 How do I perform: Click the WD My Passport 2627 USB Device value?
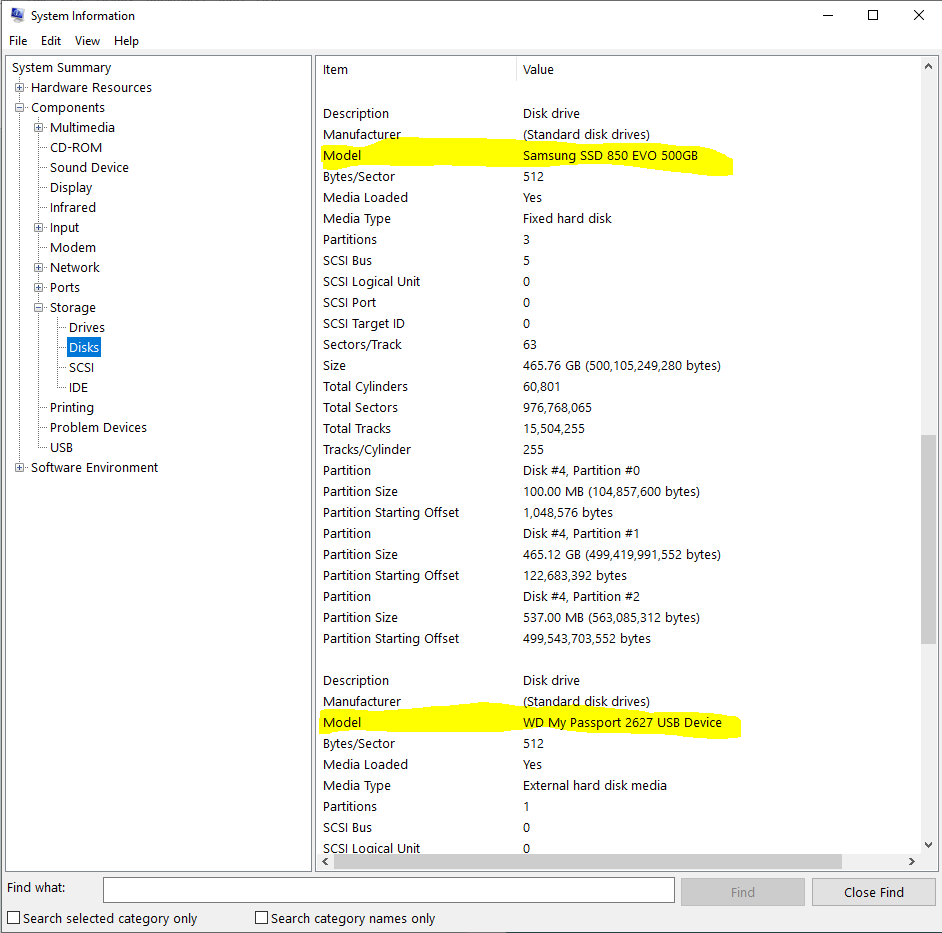[622, 723]
